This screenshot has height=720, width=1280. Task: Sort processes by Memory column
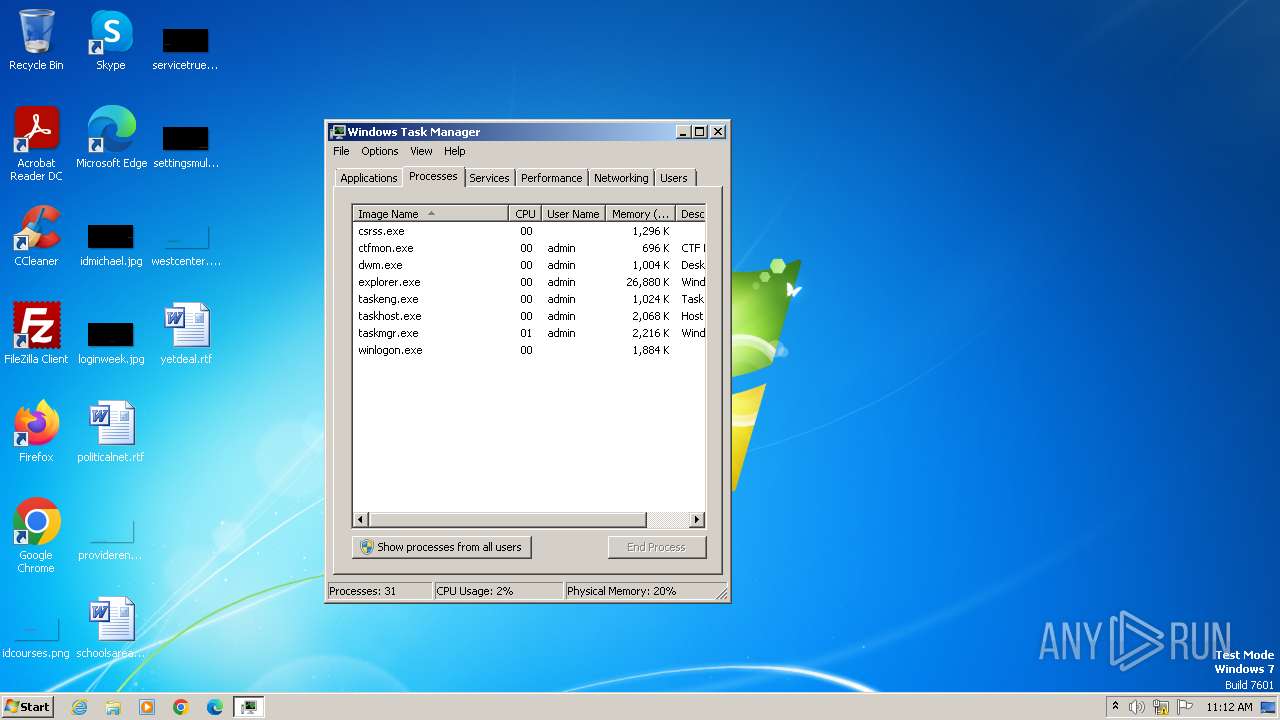(641, 214)
